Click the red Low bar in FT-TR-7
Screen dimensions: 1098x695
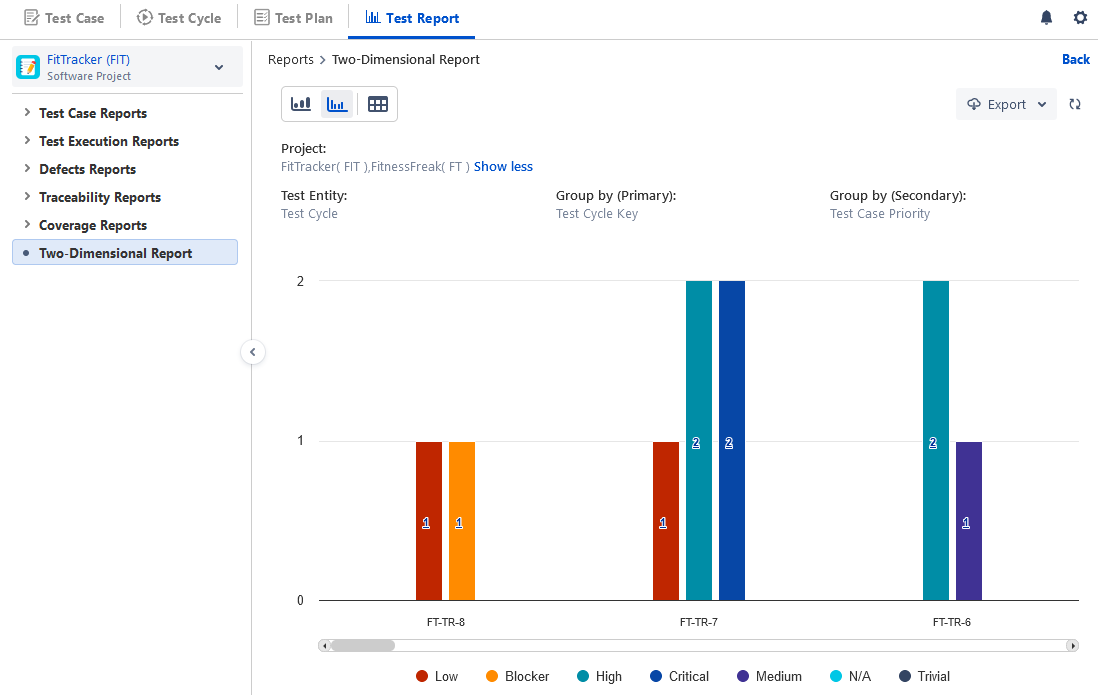[666, 521]
